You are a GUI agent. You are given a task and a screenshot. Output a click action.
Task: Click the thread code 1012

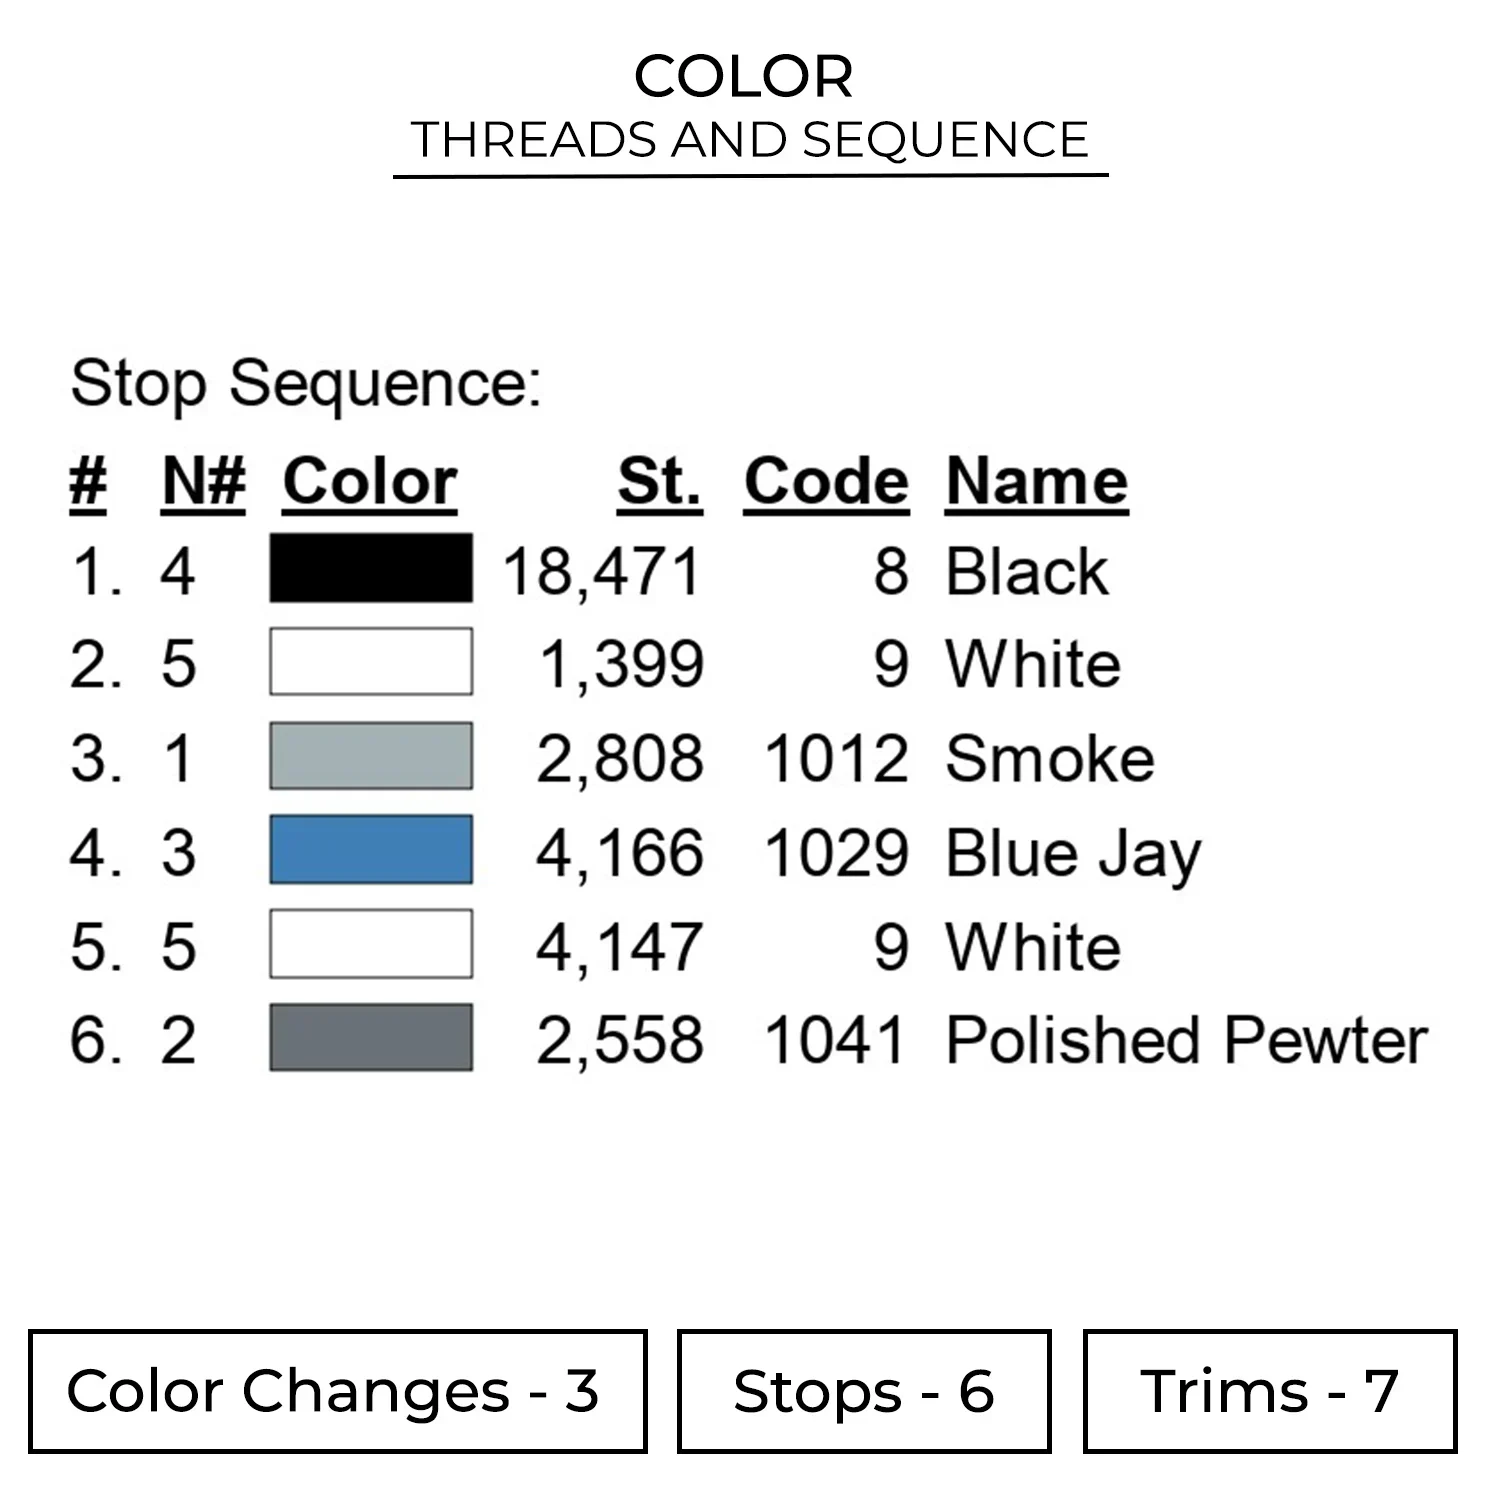(836, 759)
